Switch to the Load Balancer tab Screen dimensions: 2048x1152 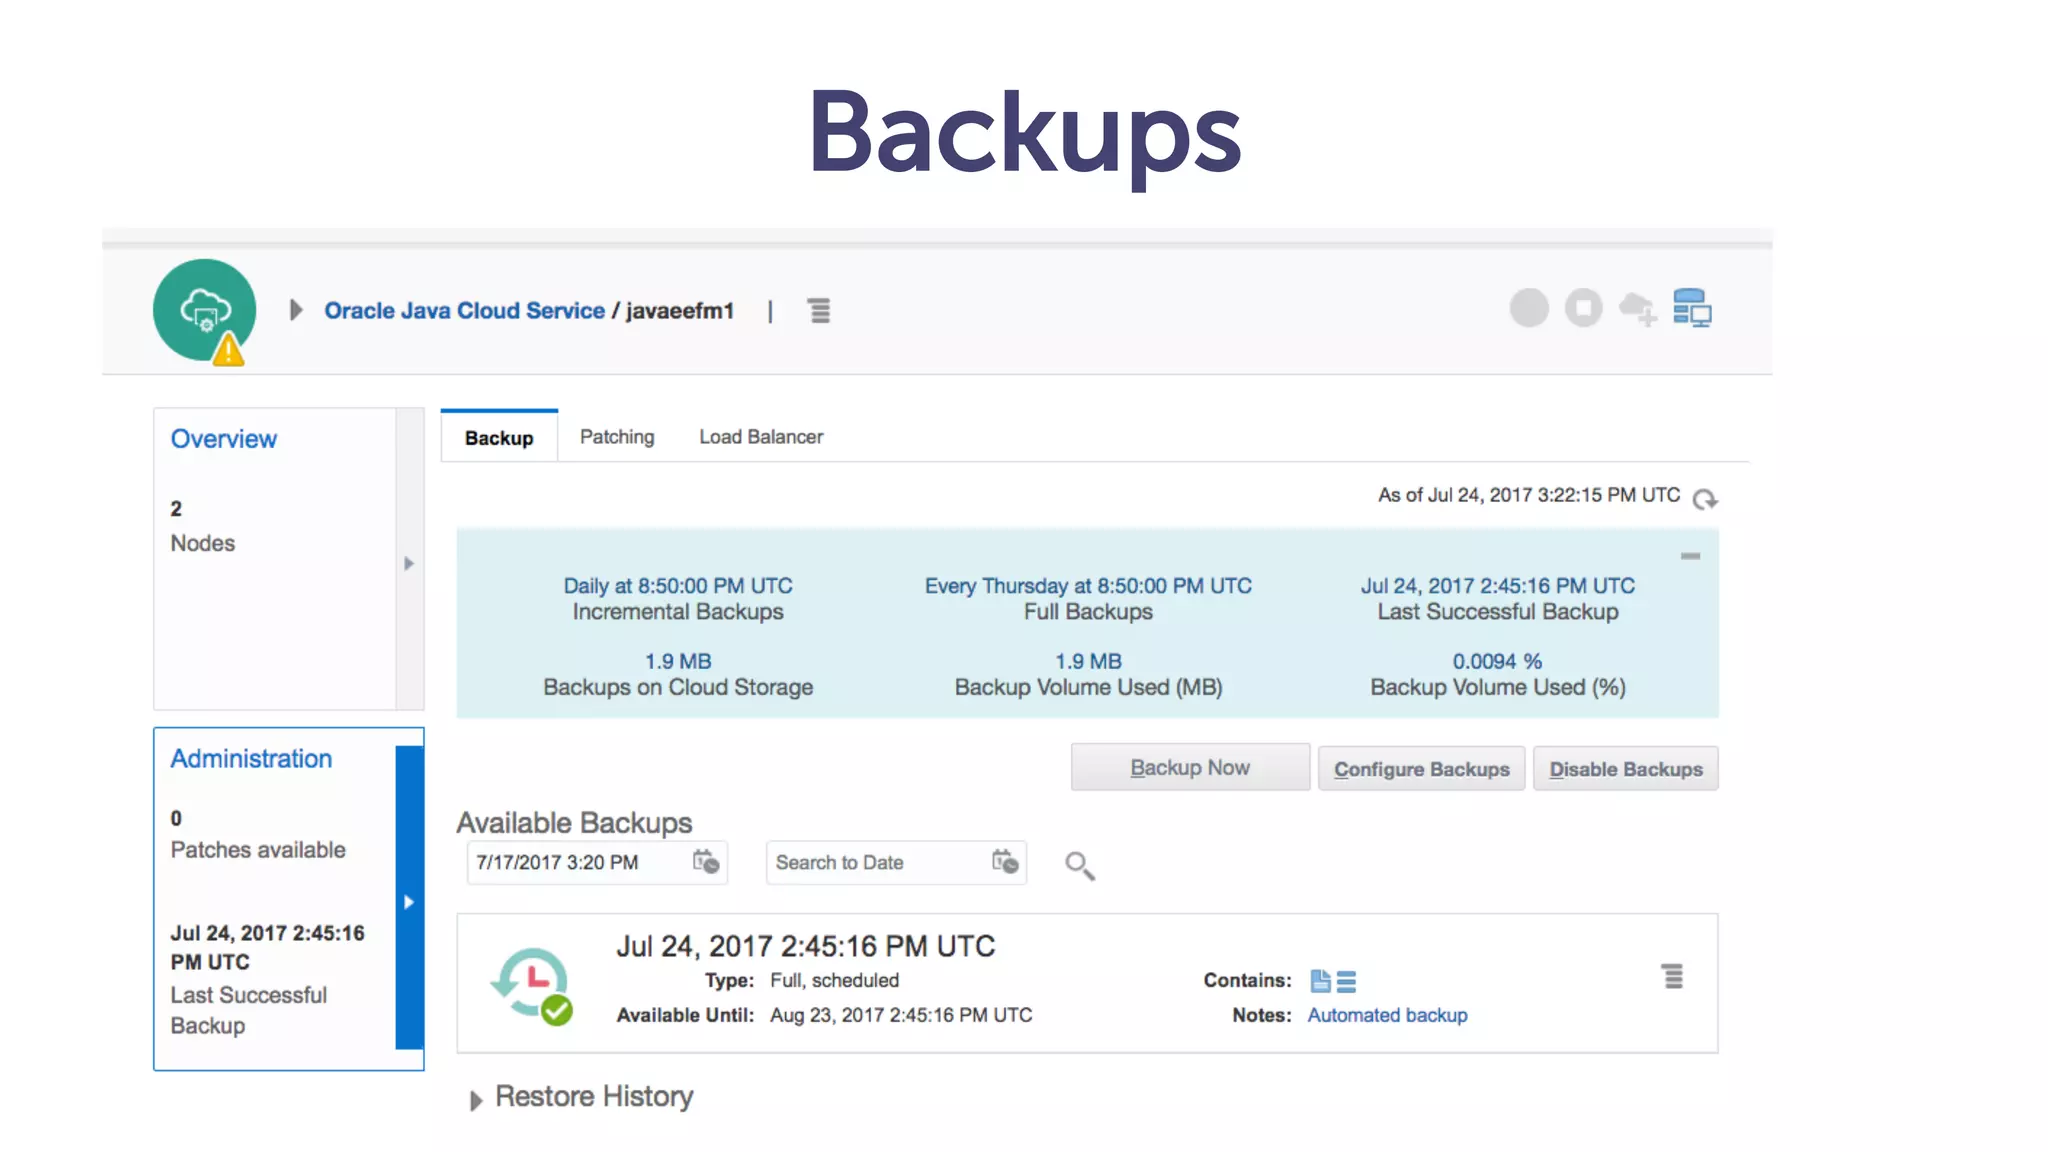[x=761, y=437]
